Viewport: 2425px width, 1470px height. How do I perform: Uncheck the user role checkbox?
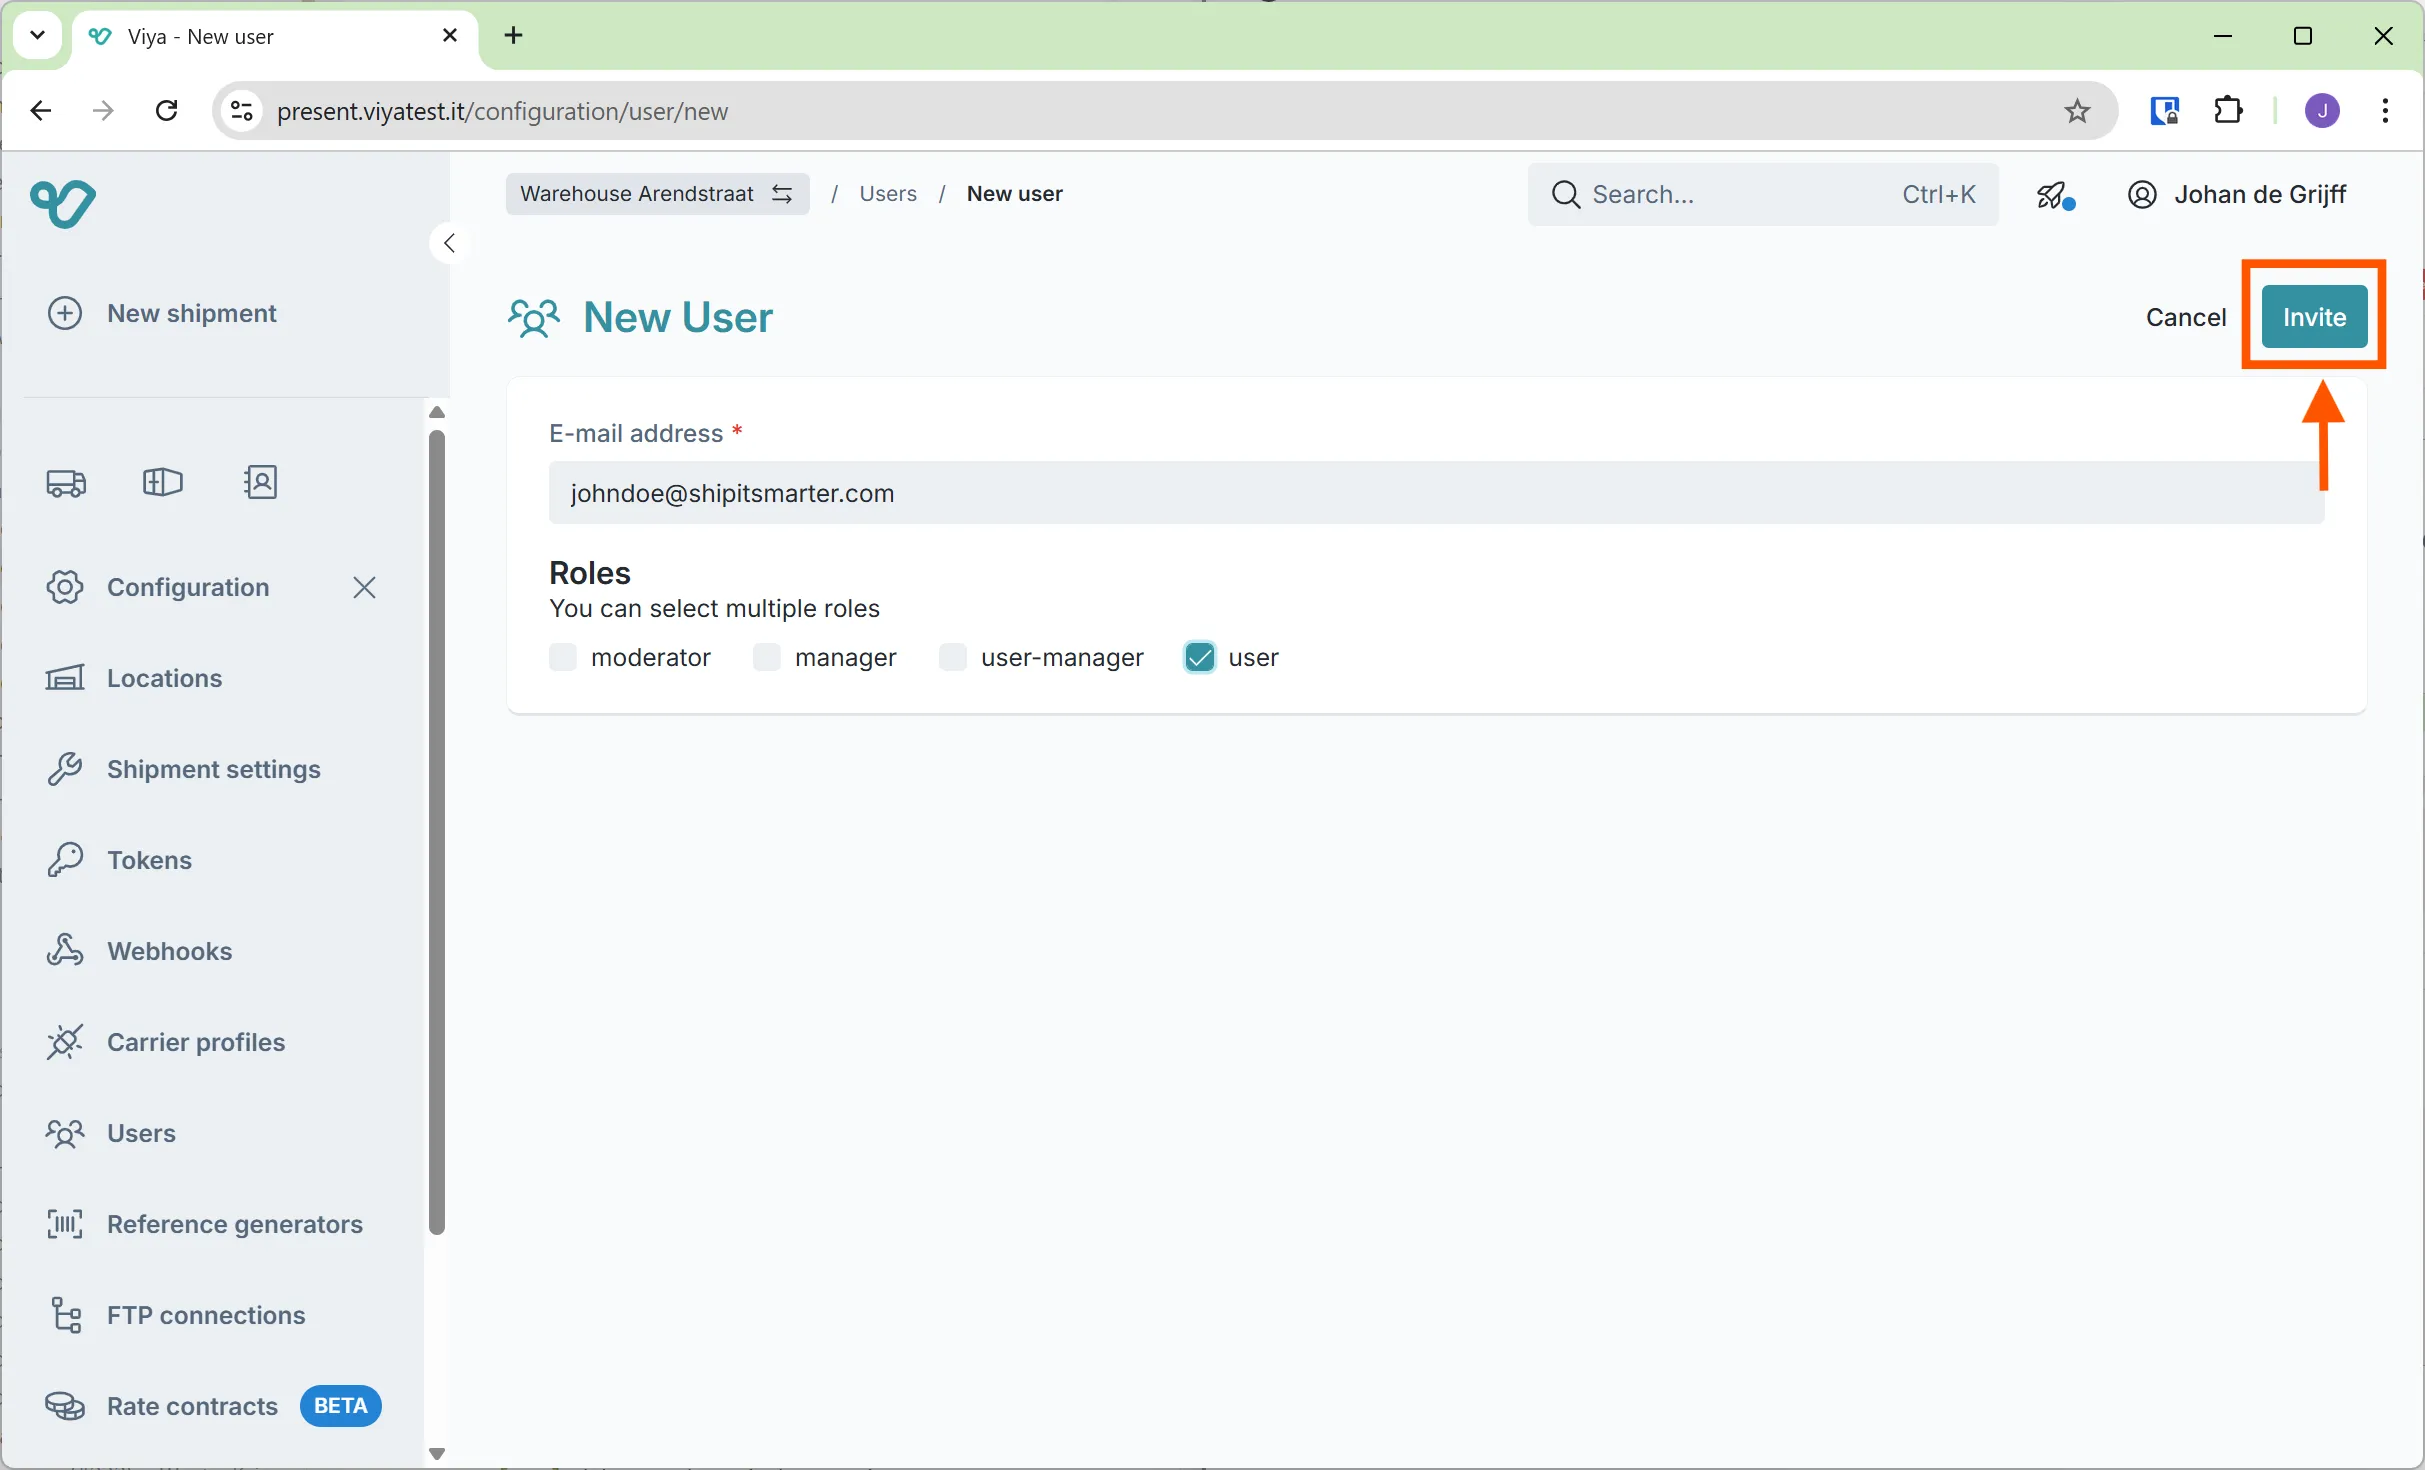[x=1199, y=657]
